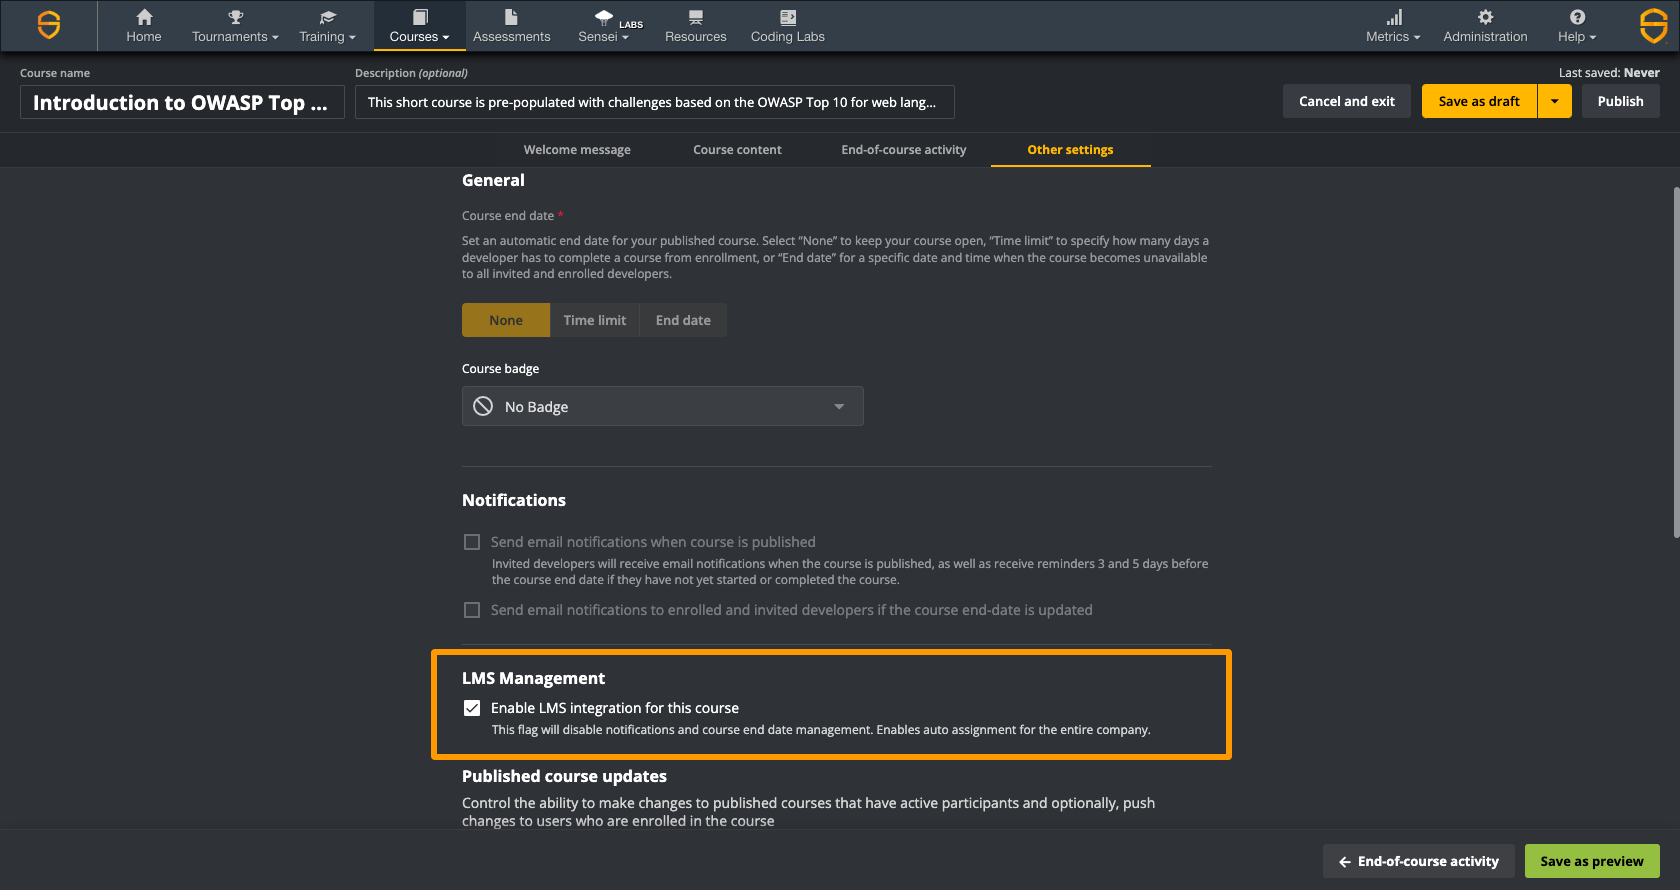Click the 'Notifications' heading

pos(514,500)
